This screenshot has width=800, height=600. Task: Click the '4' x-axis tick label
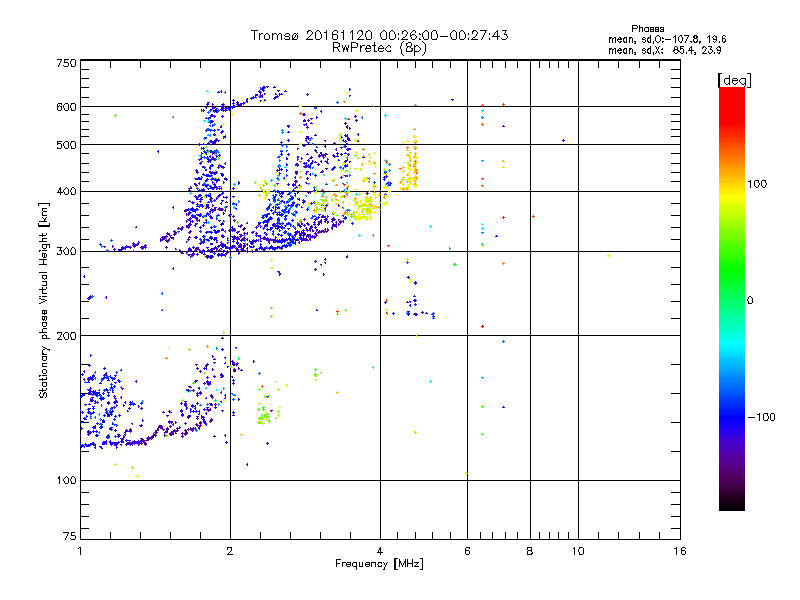click(x=380, y=551)
